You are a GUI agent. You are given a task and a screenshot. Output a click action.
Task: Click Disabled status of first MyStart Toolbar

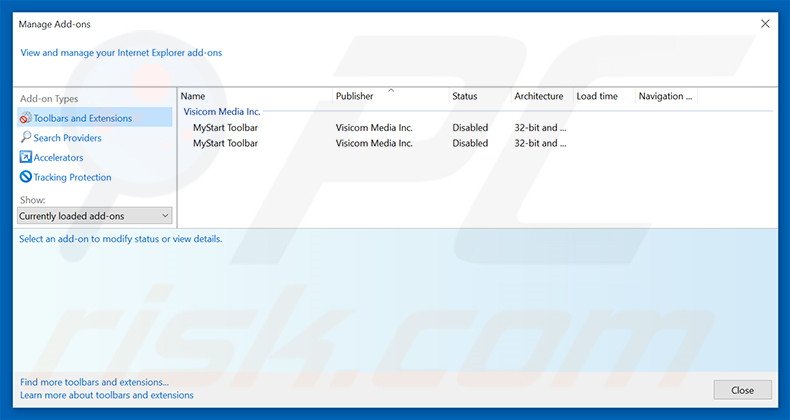click(470, 127)
